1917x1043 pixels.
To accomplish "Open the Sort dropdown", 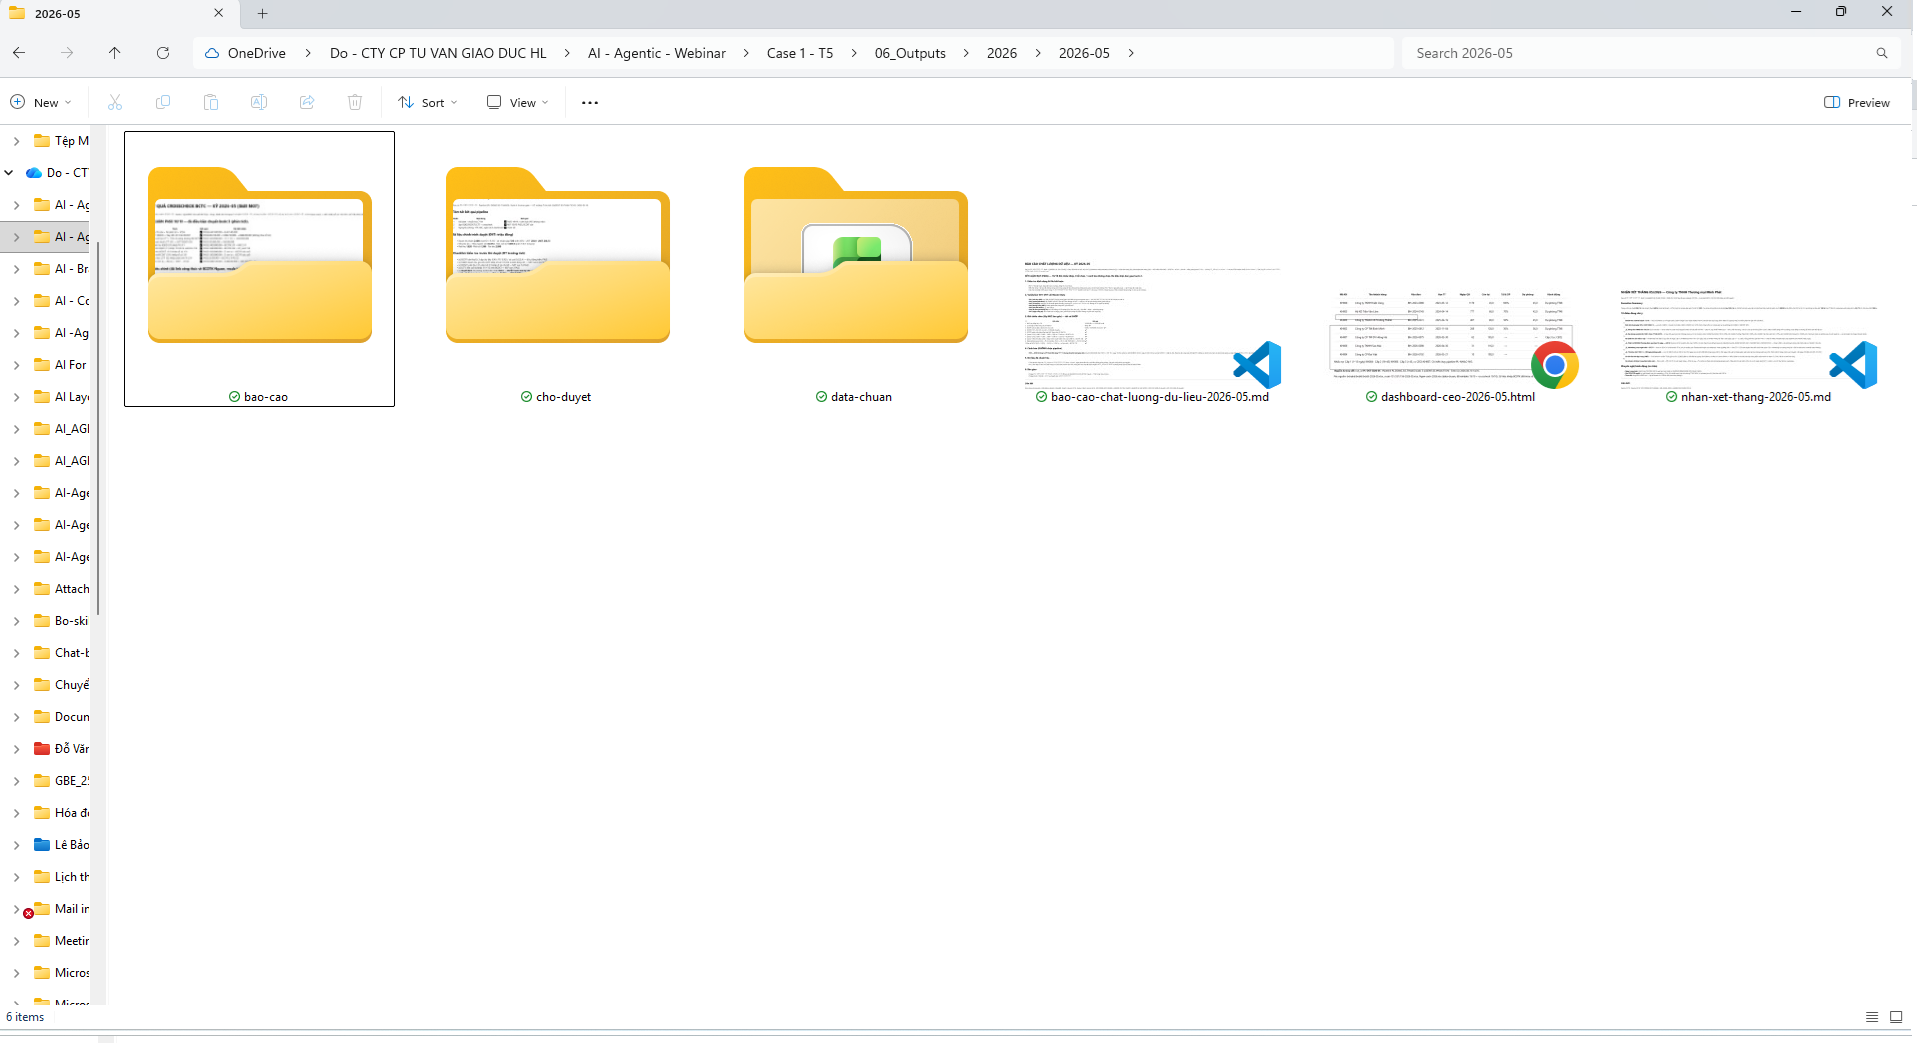I will click(x=428, y=102).
